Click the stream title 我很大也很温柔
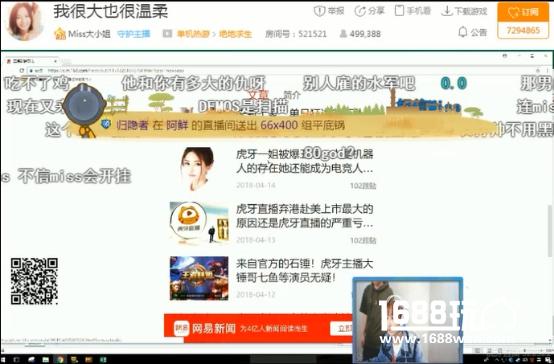This screenshot has height=364, width=554. (111, 11)
